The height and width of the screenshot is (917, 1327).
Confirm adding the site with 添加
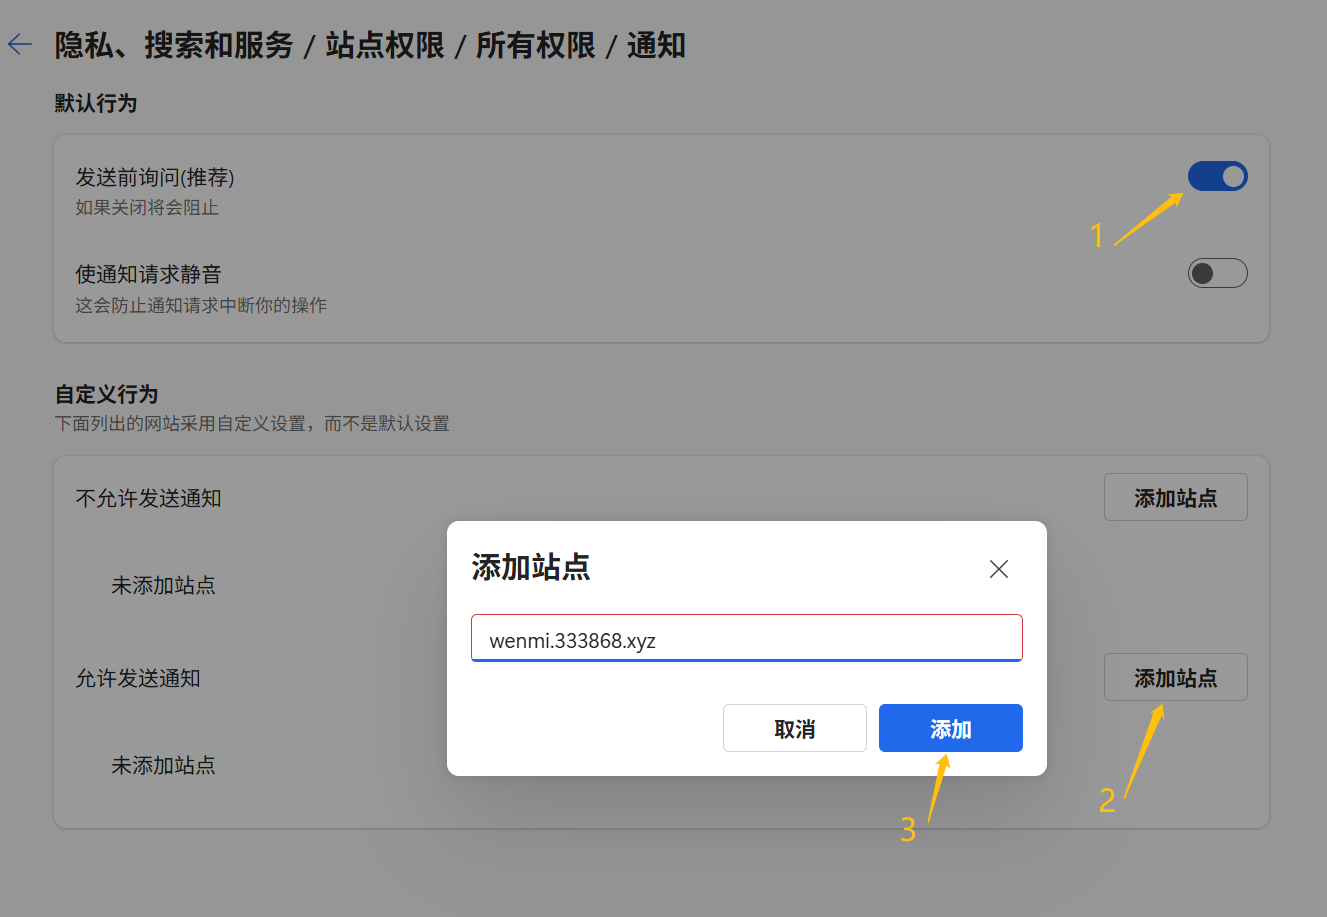tap(950, 728)
